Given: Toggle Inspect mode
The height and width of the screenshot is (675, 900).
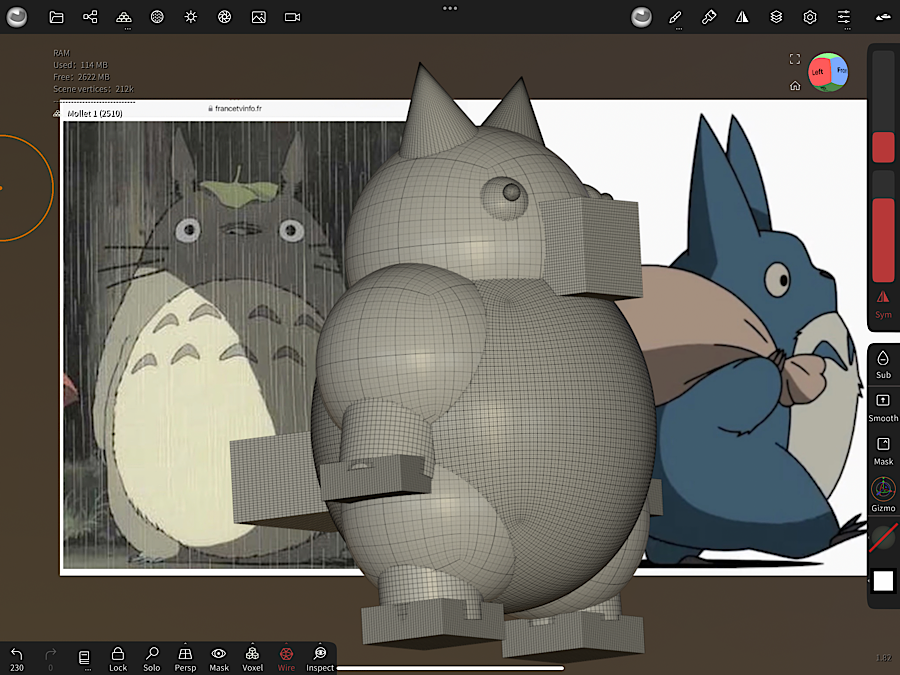Looking at the screenshot, I should click(x=320, y=659).
